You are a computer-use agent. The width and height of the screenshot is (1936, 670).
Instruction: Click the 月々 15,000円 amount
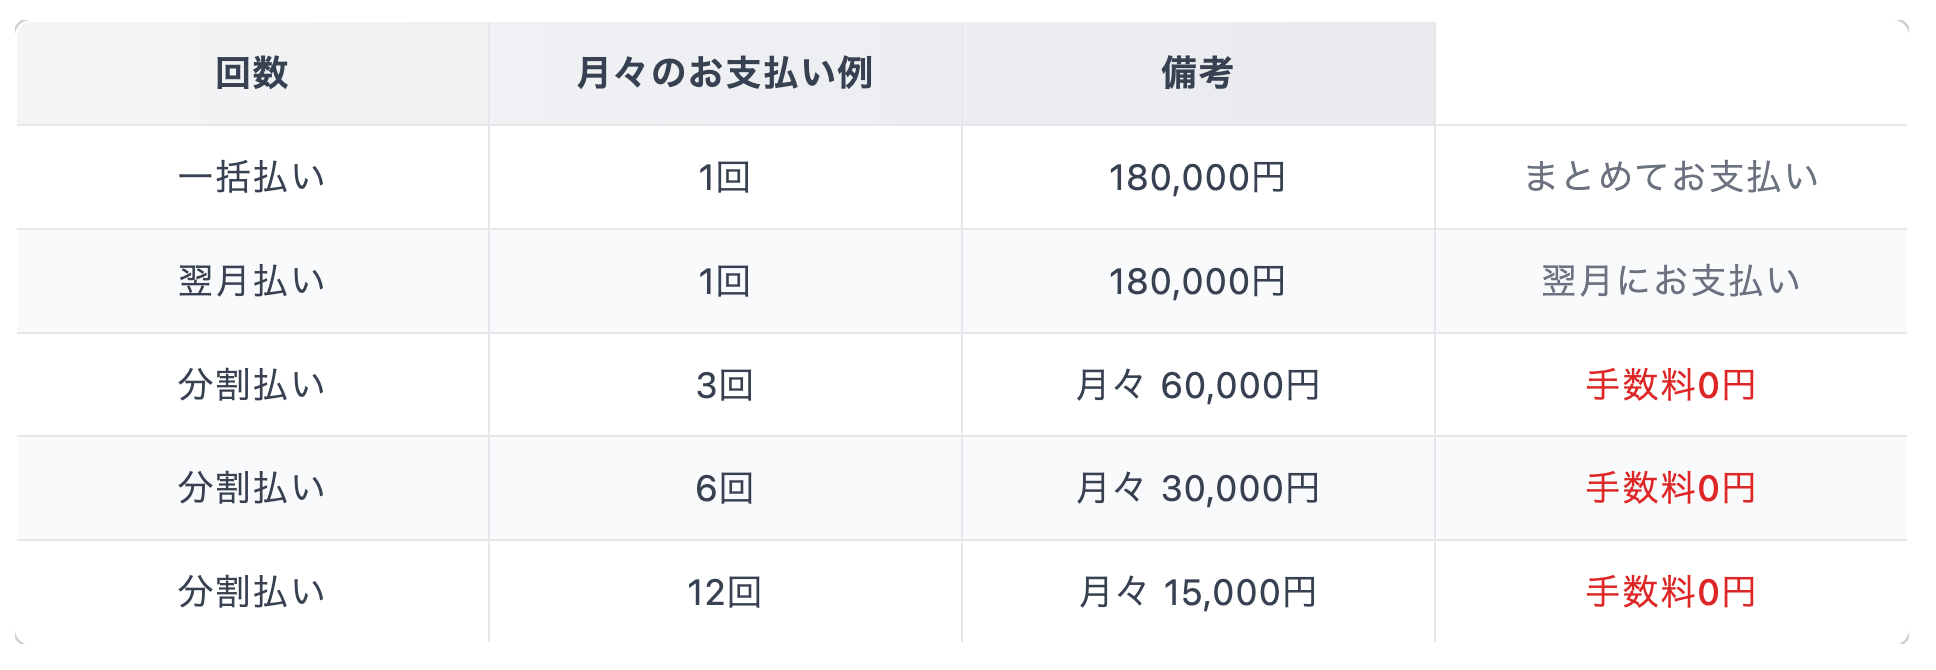tap(1197, 592)
